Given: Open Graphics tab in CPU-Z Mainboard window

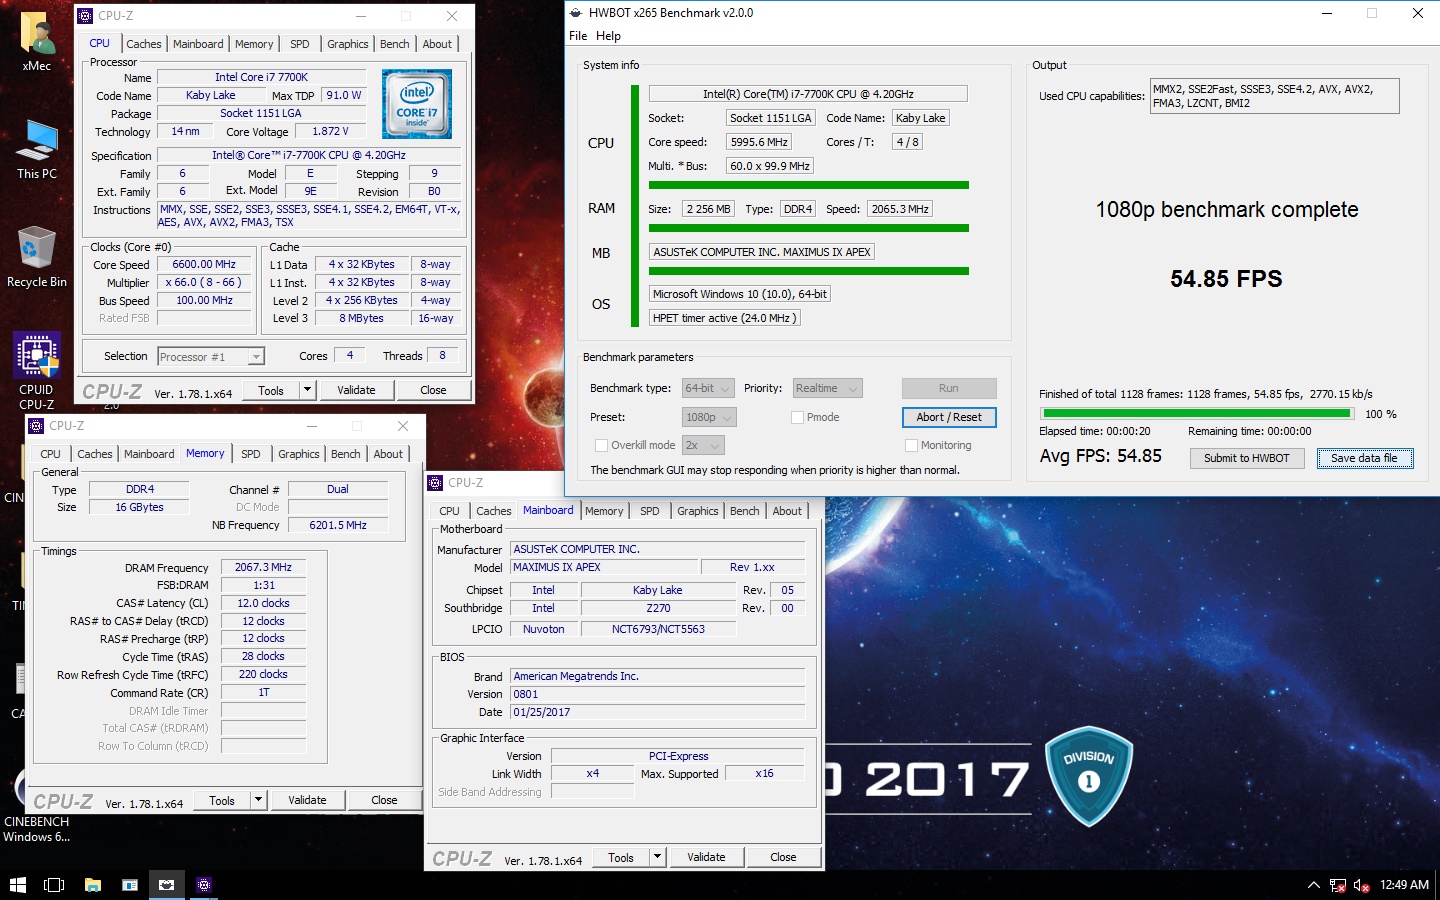Looking at the screenshot, I should coord(698,511).
